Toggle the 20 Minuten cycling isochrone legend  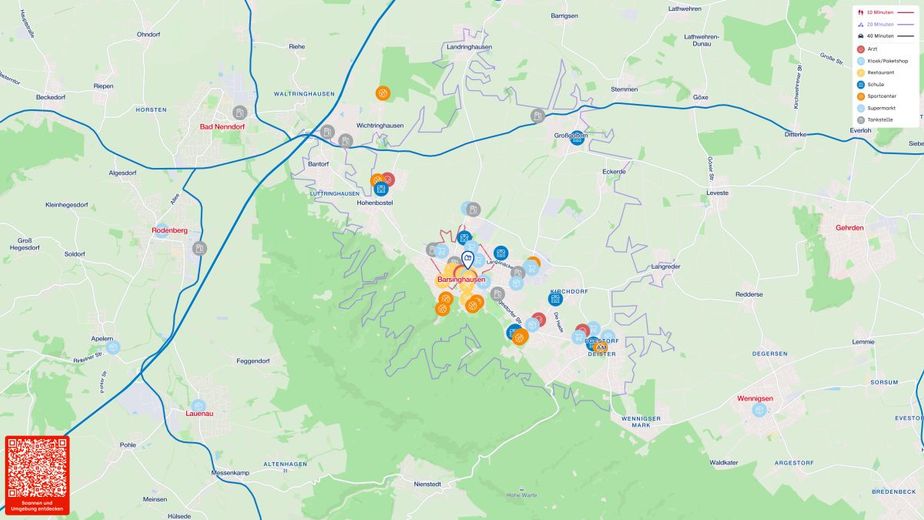(x=885, y=24)
